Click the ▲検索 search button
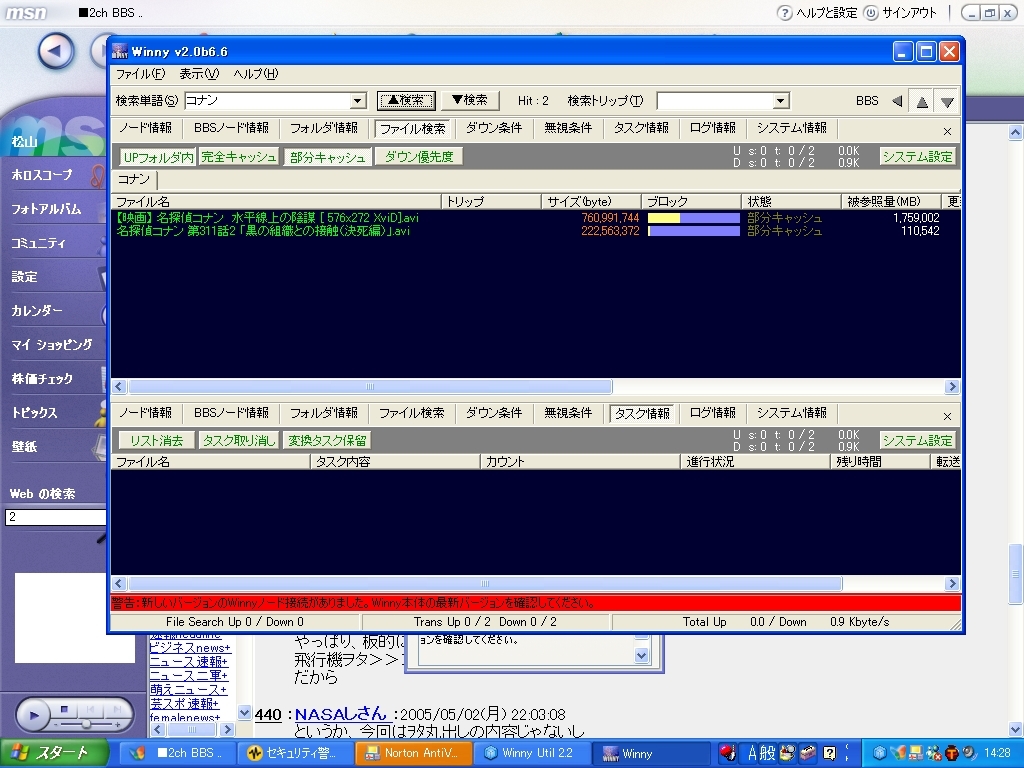Viewport: 1024px width, 768px height. [x=406, y=101]
